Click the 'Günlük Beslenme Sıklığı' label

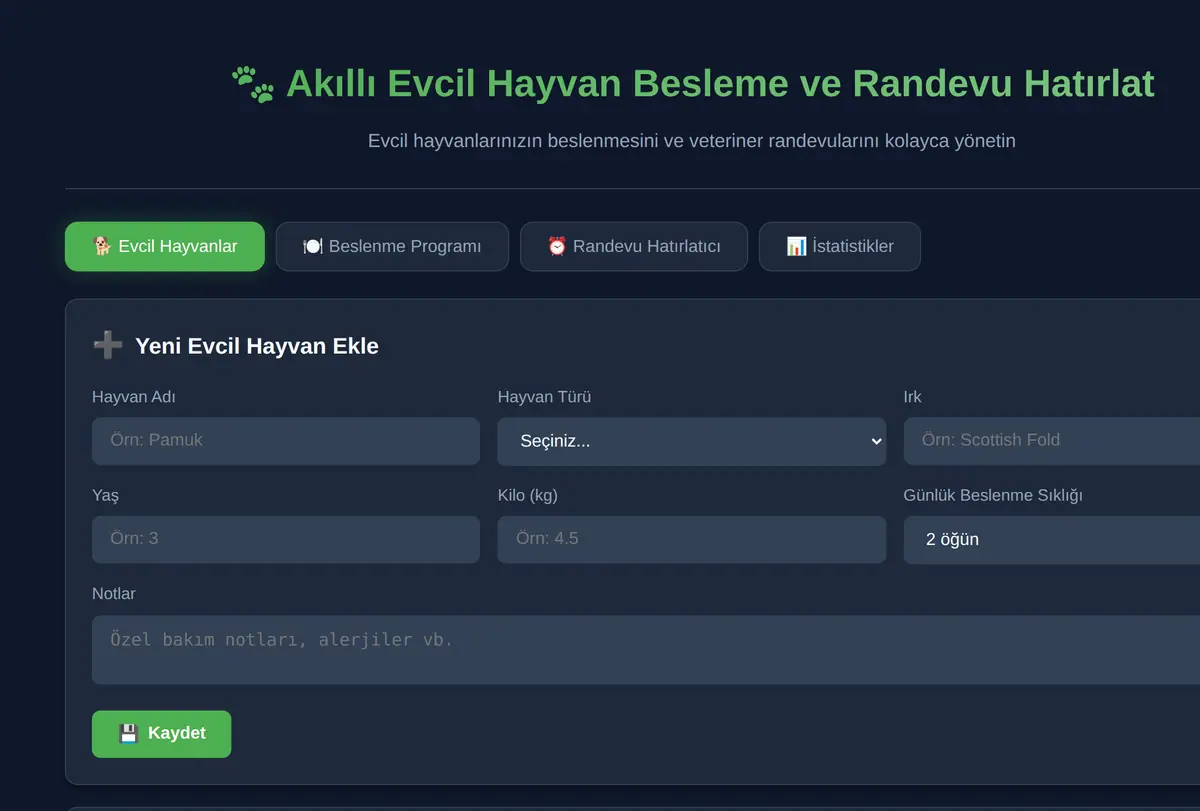click(993, 495)
